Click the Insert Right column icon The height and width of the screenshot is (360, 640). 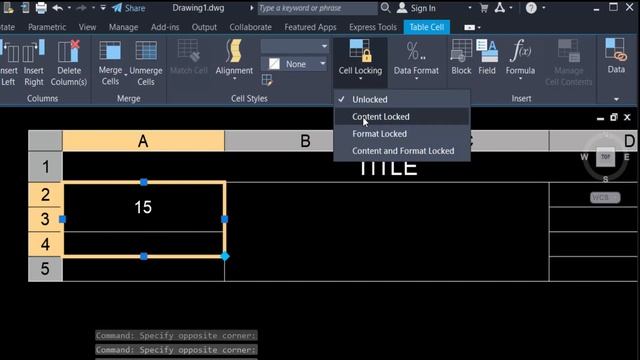[x=33, y=52]
